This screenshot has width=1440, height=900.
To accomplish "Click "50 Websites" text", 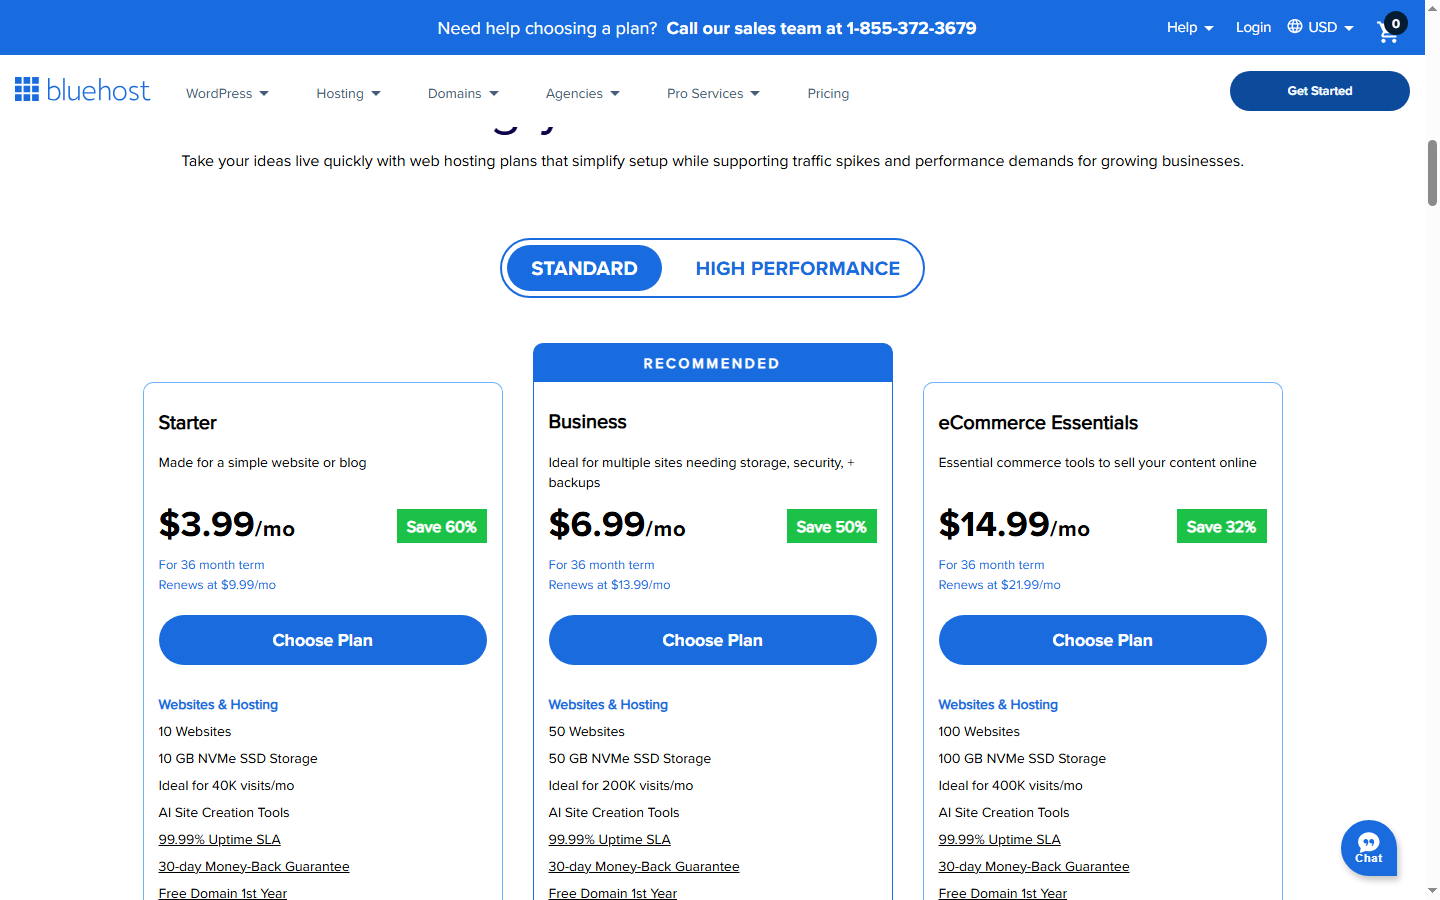I will pos(586,732).
